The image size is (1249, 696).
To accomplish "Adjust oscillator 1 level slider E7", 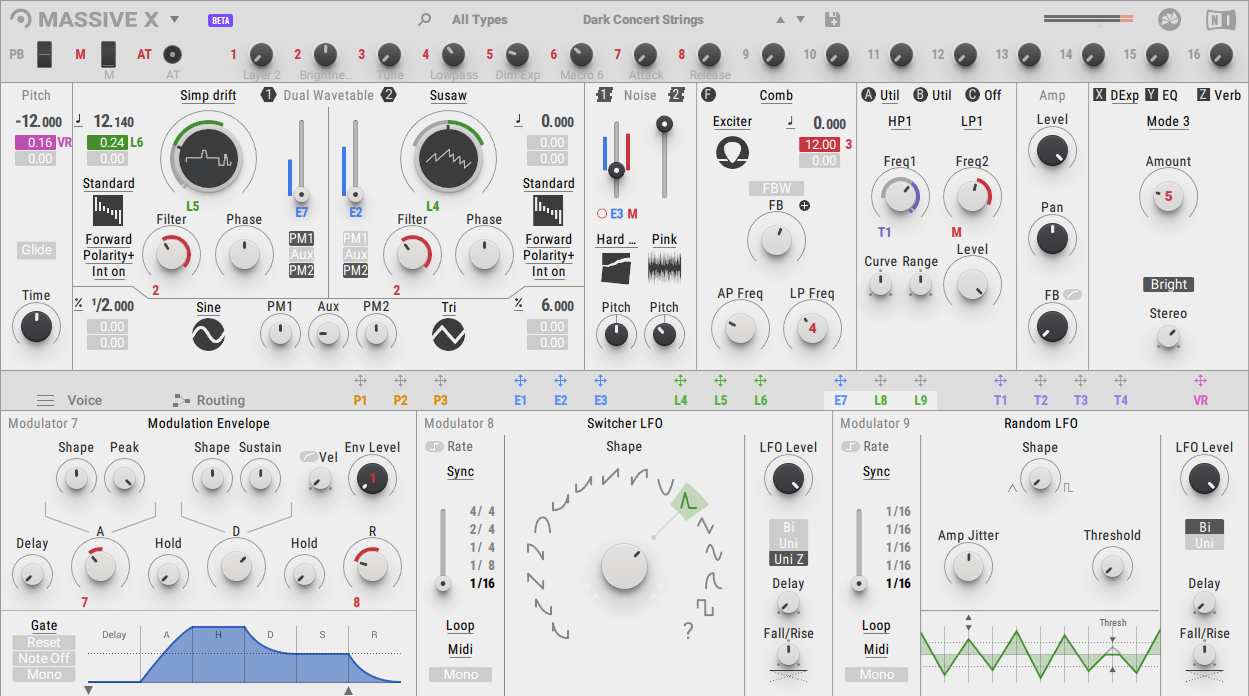I will click(x=301, y=160).
